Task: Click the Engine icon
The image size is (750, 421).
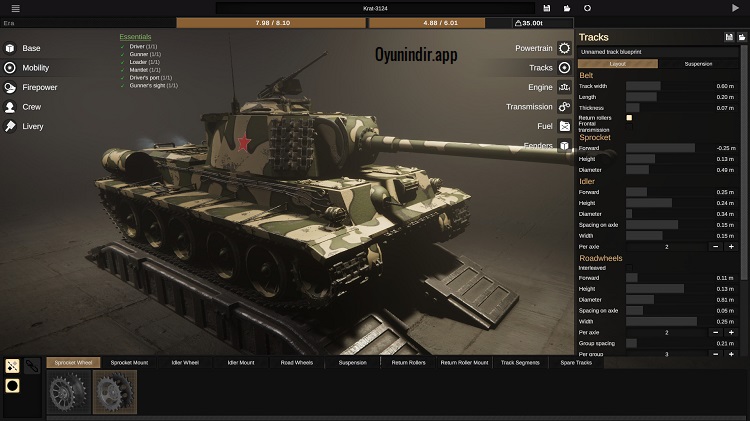Action: 564,88
